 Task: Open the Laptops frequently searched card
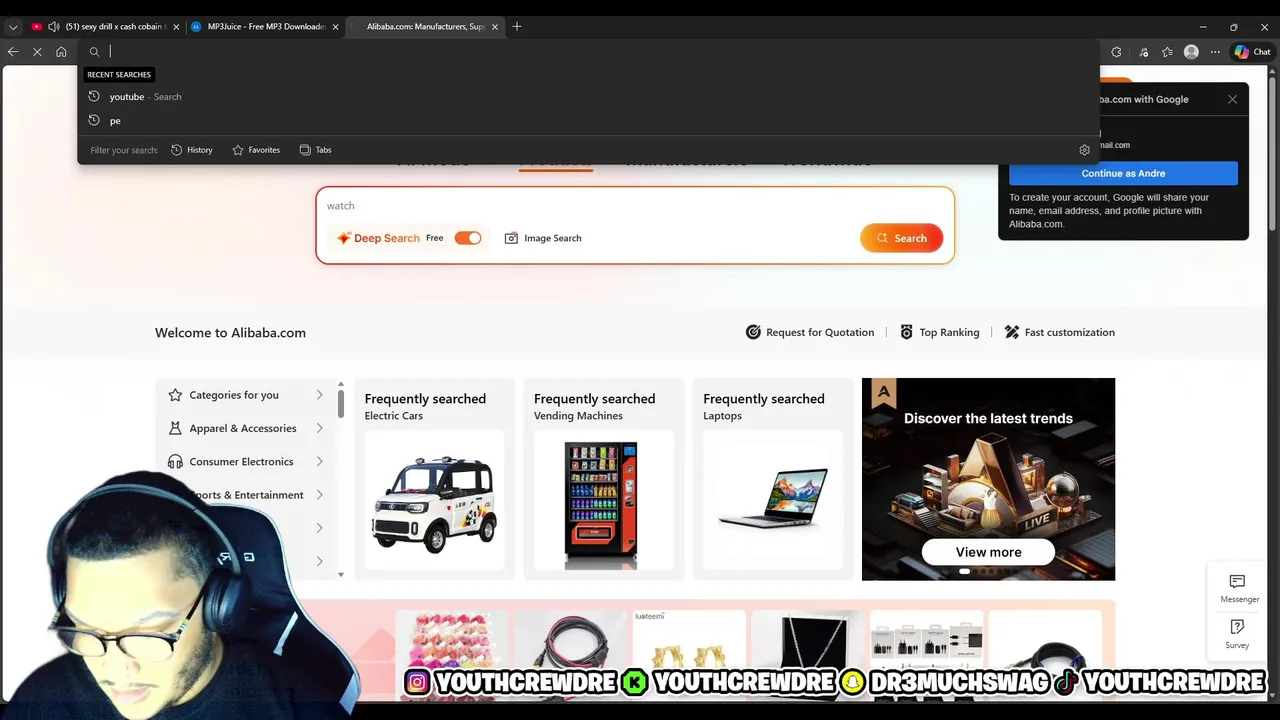772,479
